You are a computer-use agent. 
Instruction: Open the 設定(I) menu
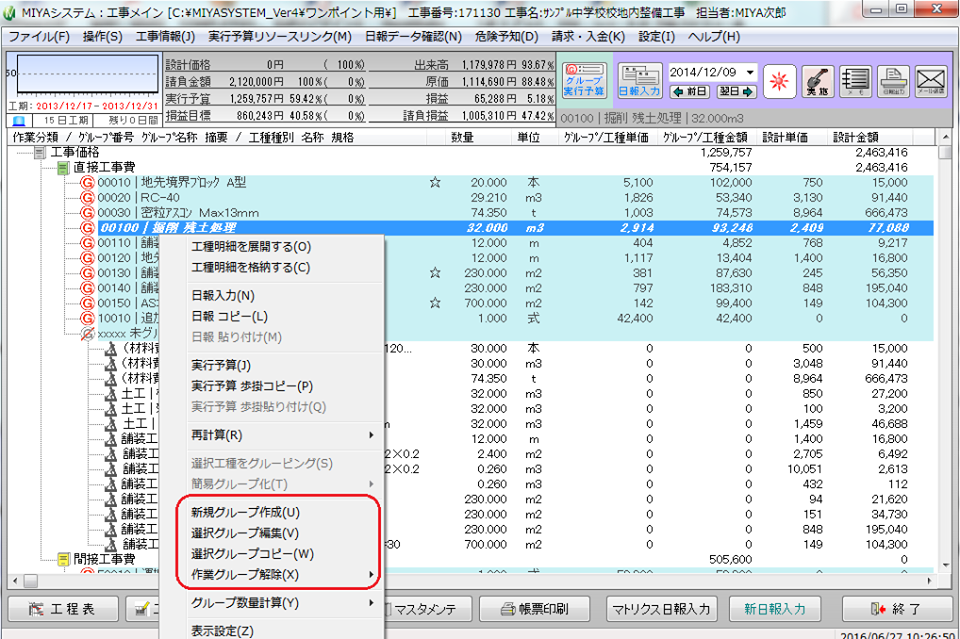coord(656,37)
